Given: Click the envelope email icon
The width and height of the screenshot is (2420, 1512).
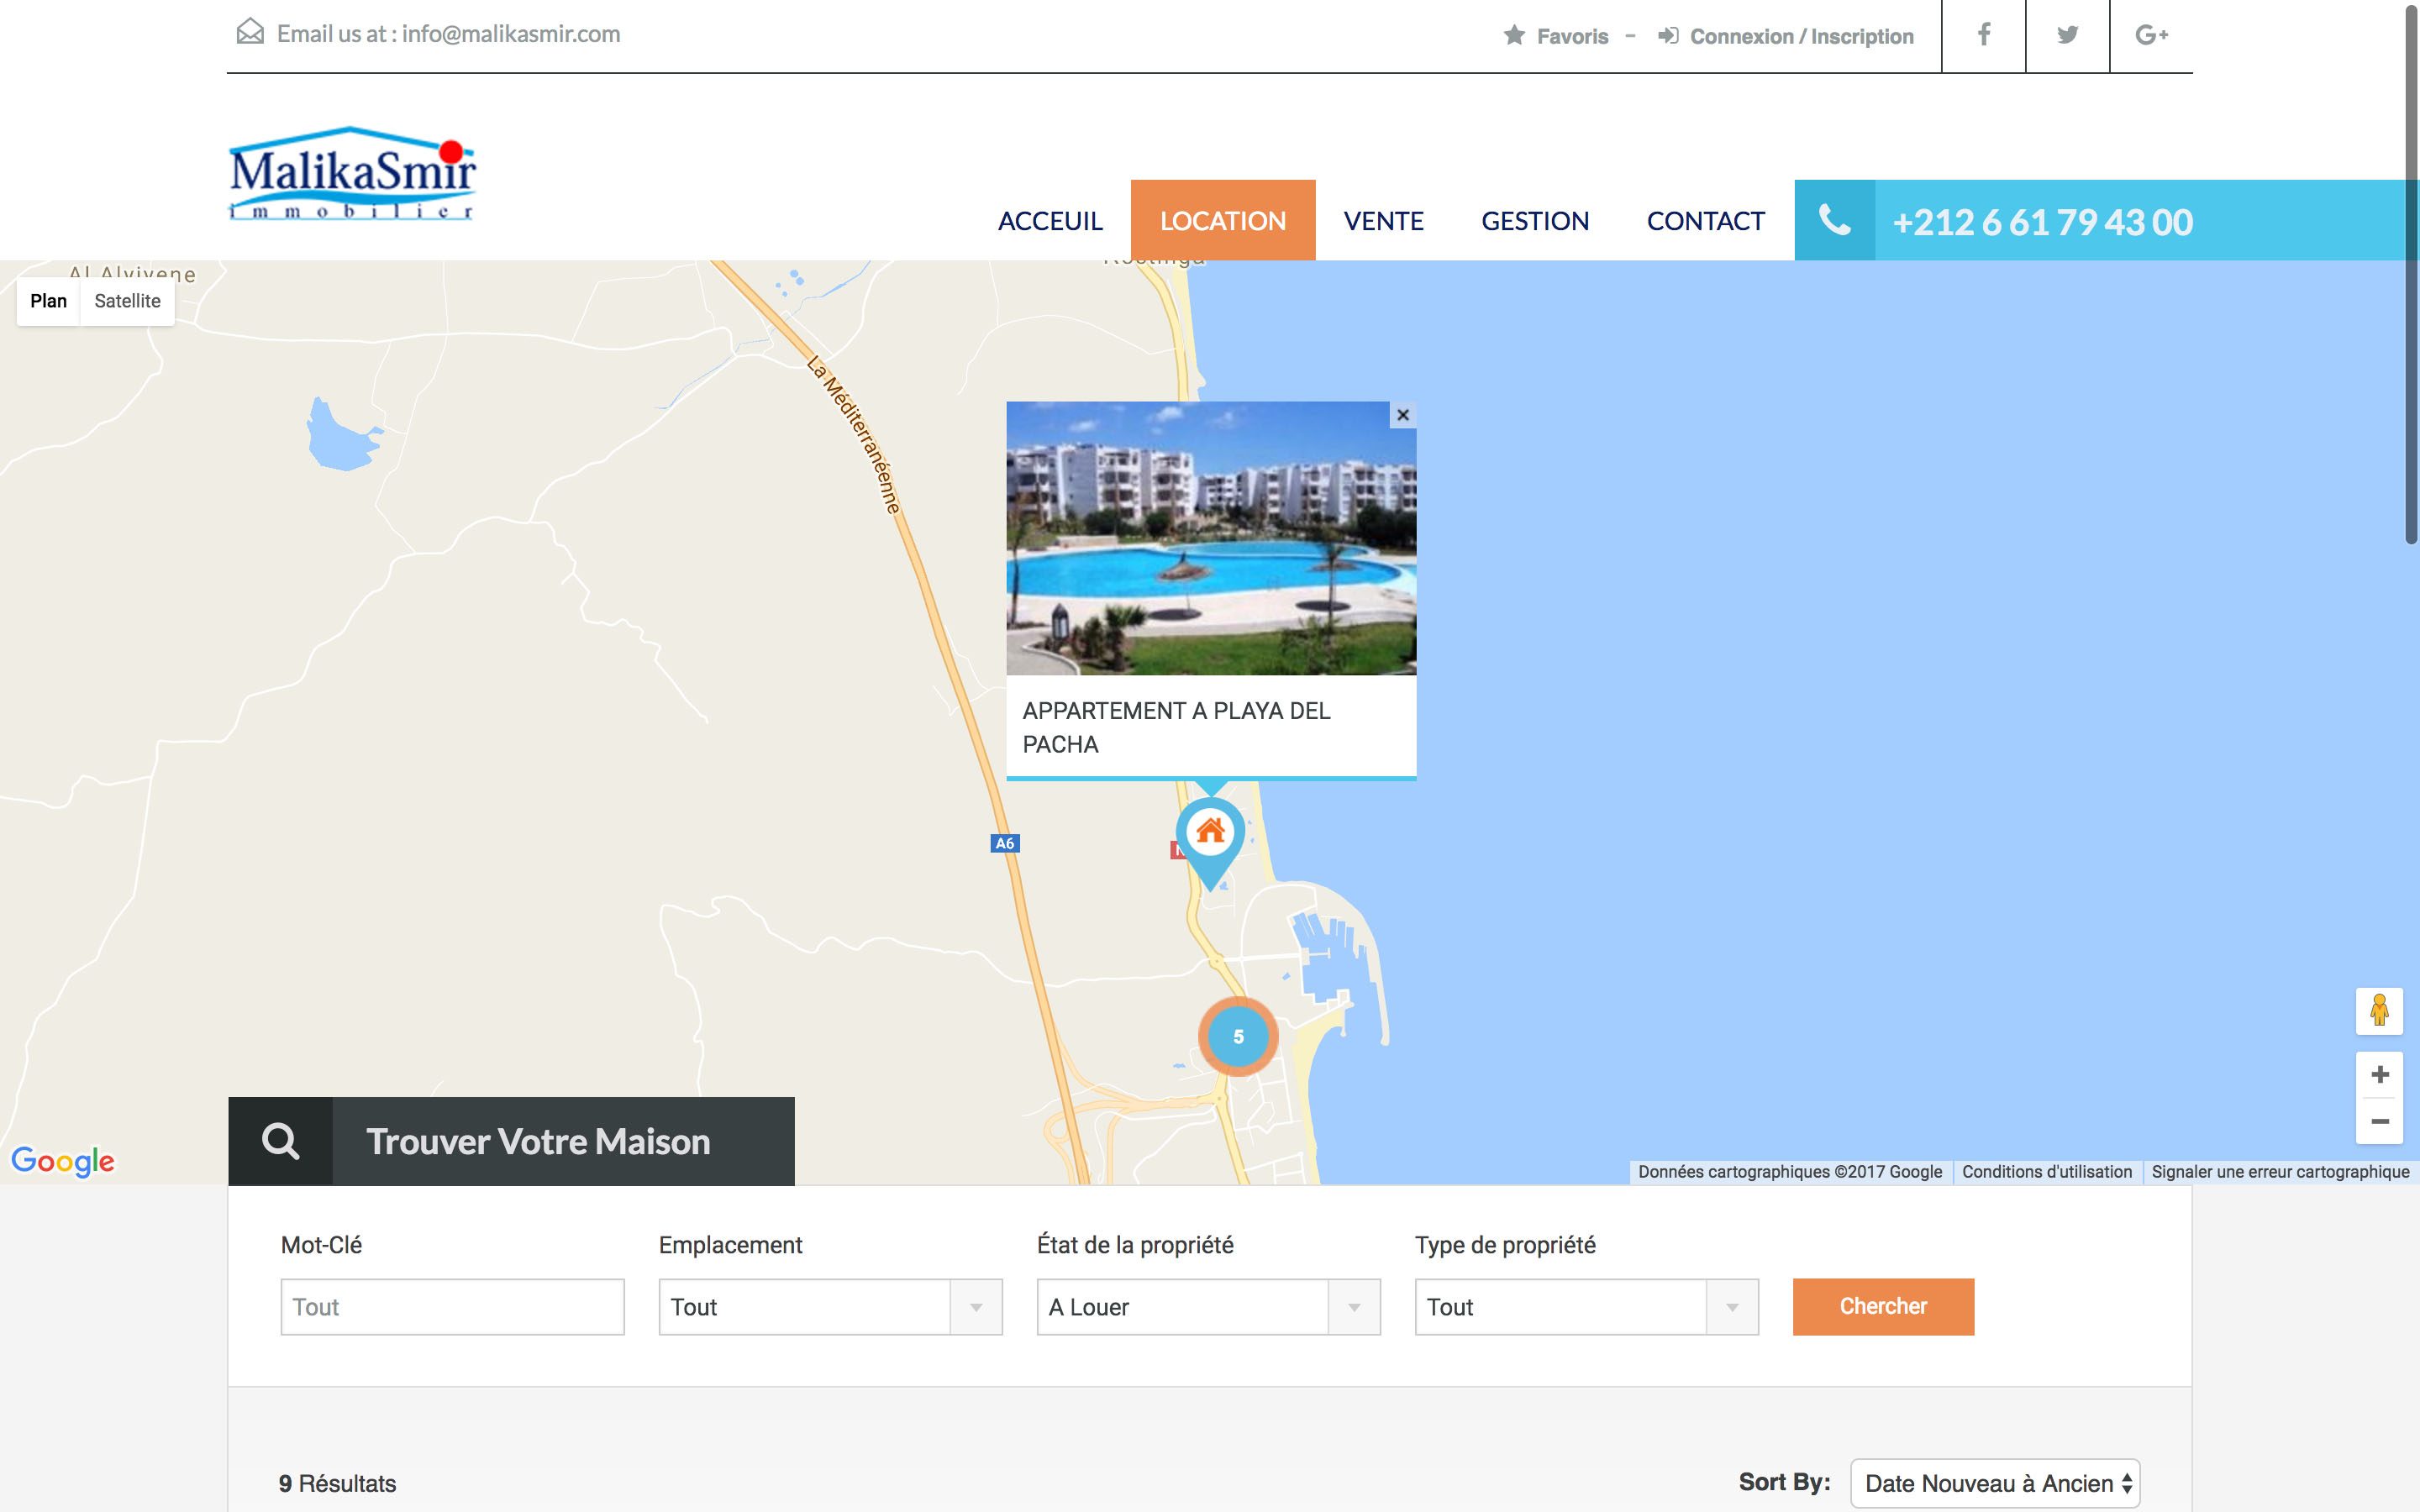Looking at the screenshot, I should coord(250,32).
